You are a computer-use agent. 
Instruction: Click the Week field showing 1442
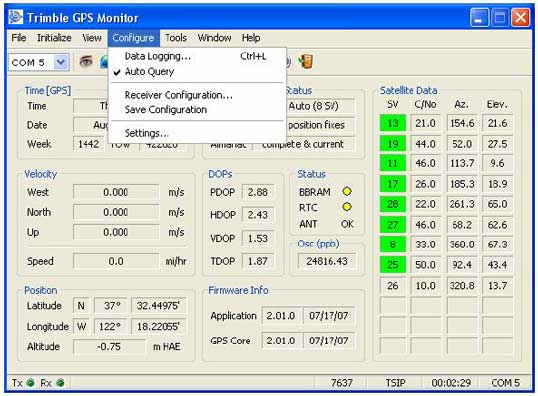(x=89, y=144)
